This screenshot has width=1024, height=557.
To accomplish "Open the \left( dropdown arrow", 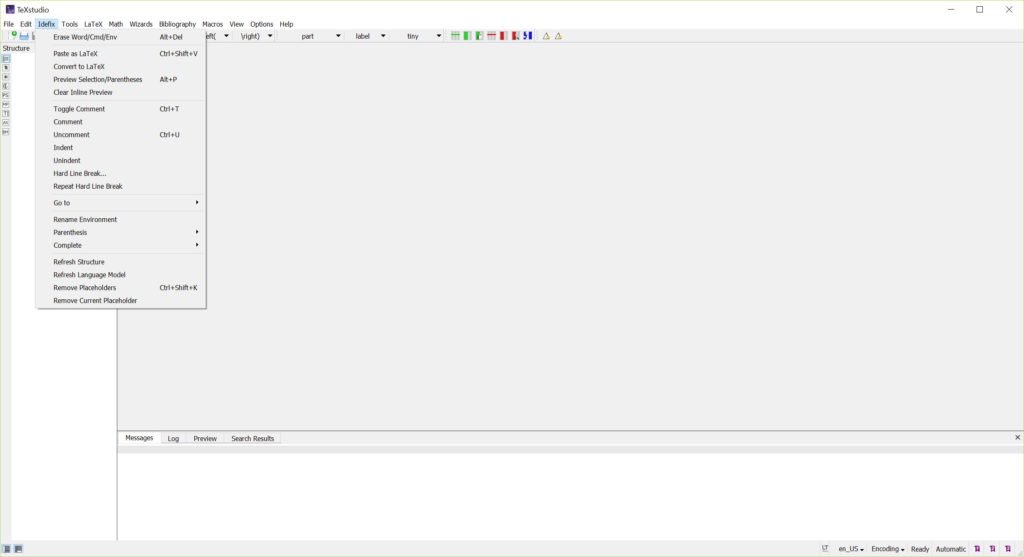I will 227,36.
